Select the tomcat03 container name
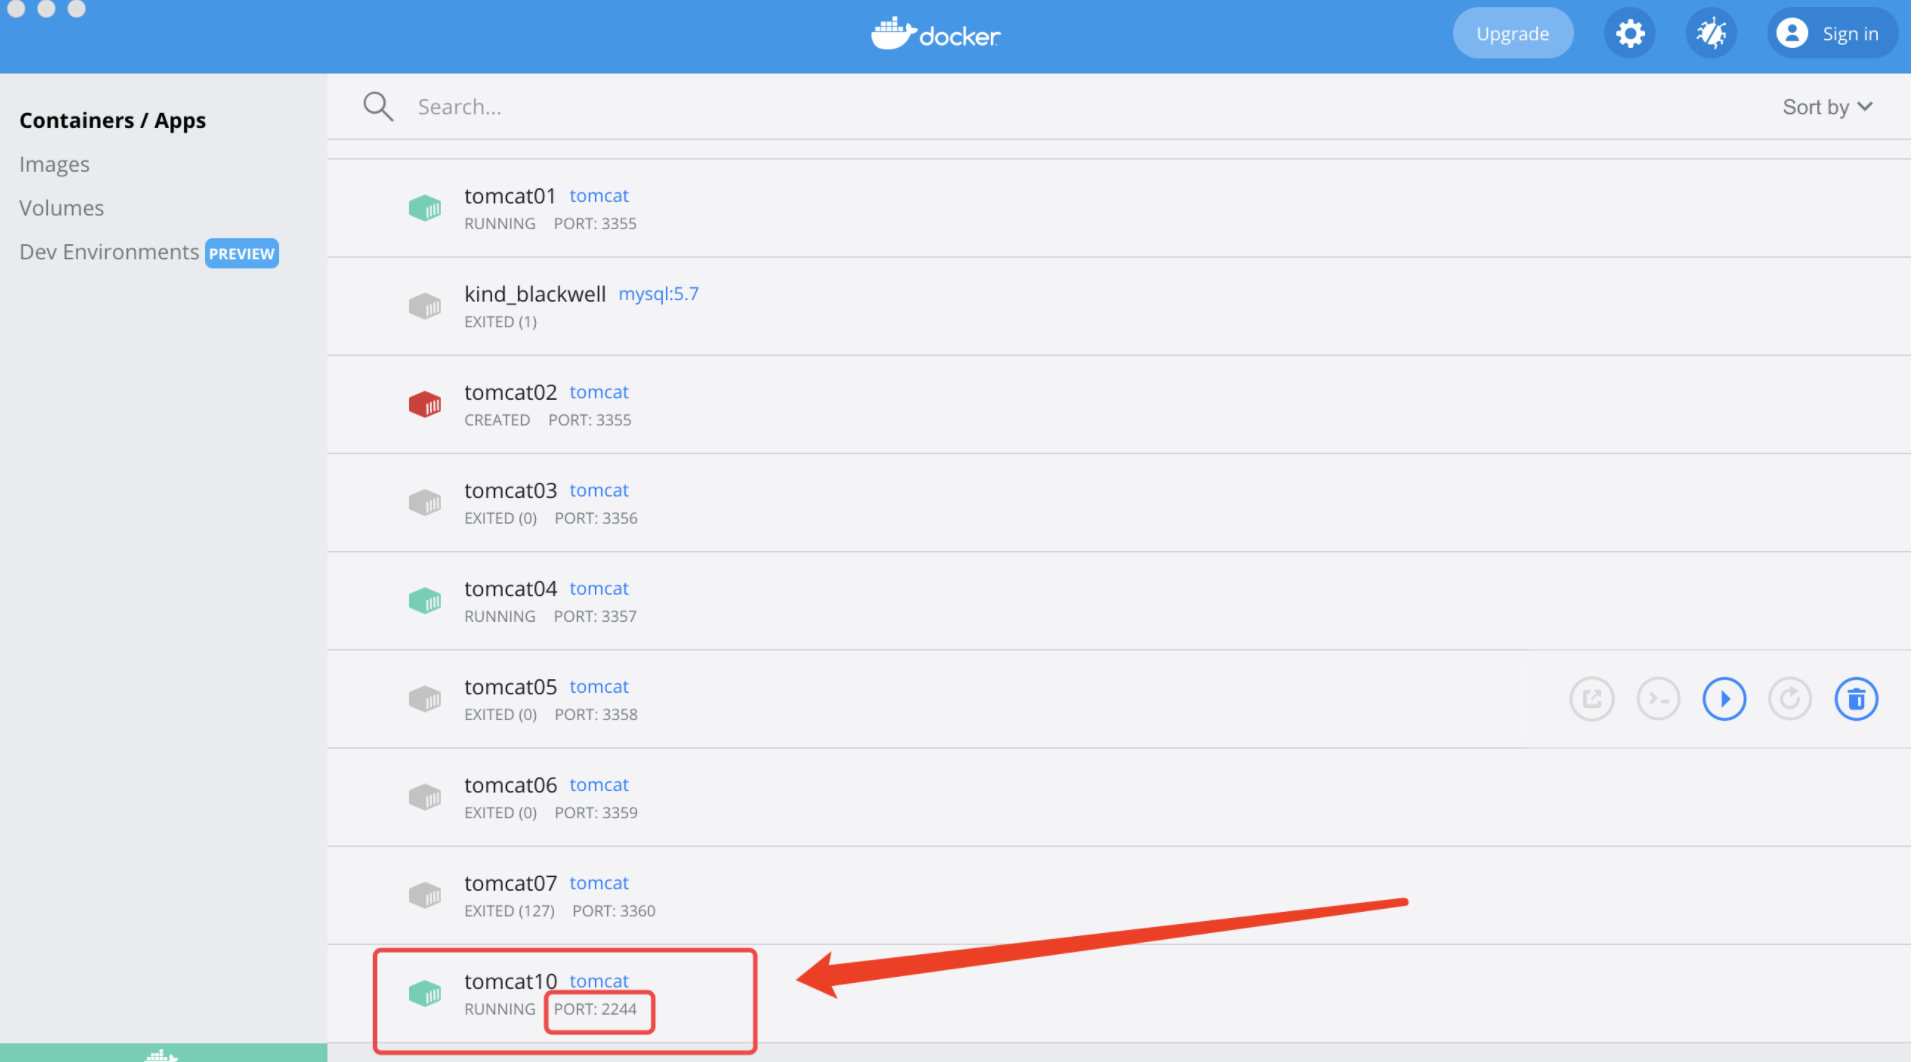 pyautogui.click(x=510, y=490)
